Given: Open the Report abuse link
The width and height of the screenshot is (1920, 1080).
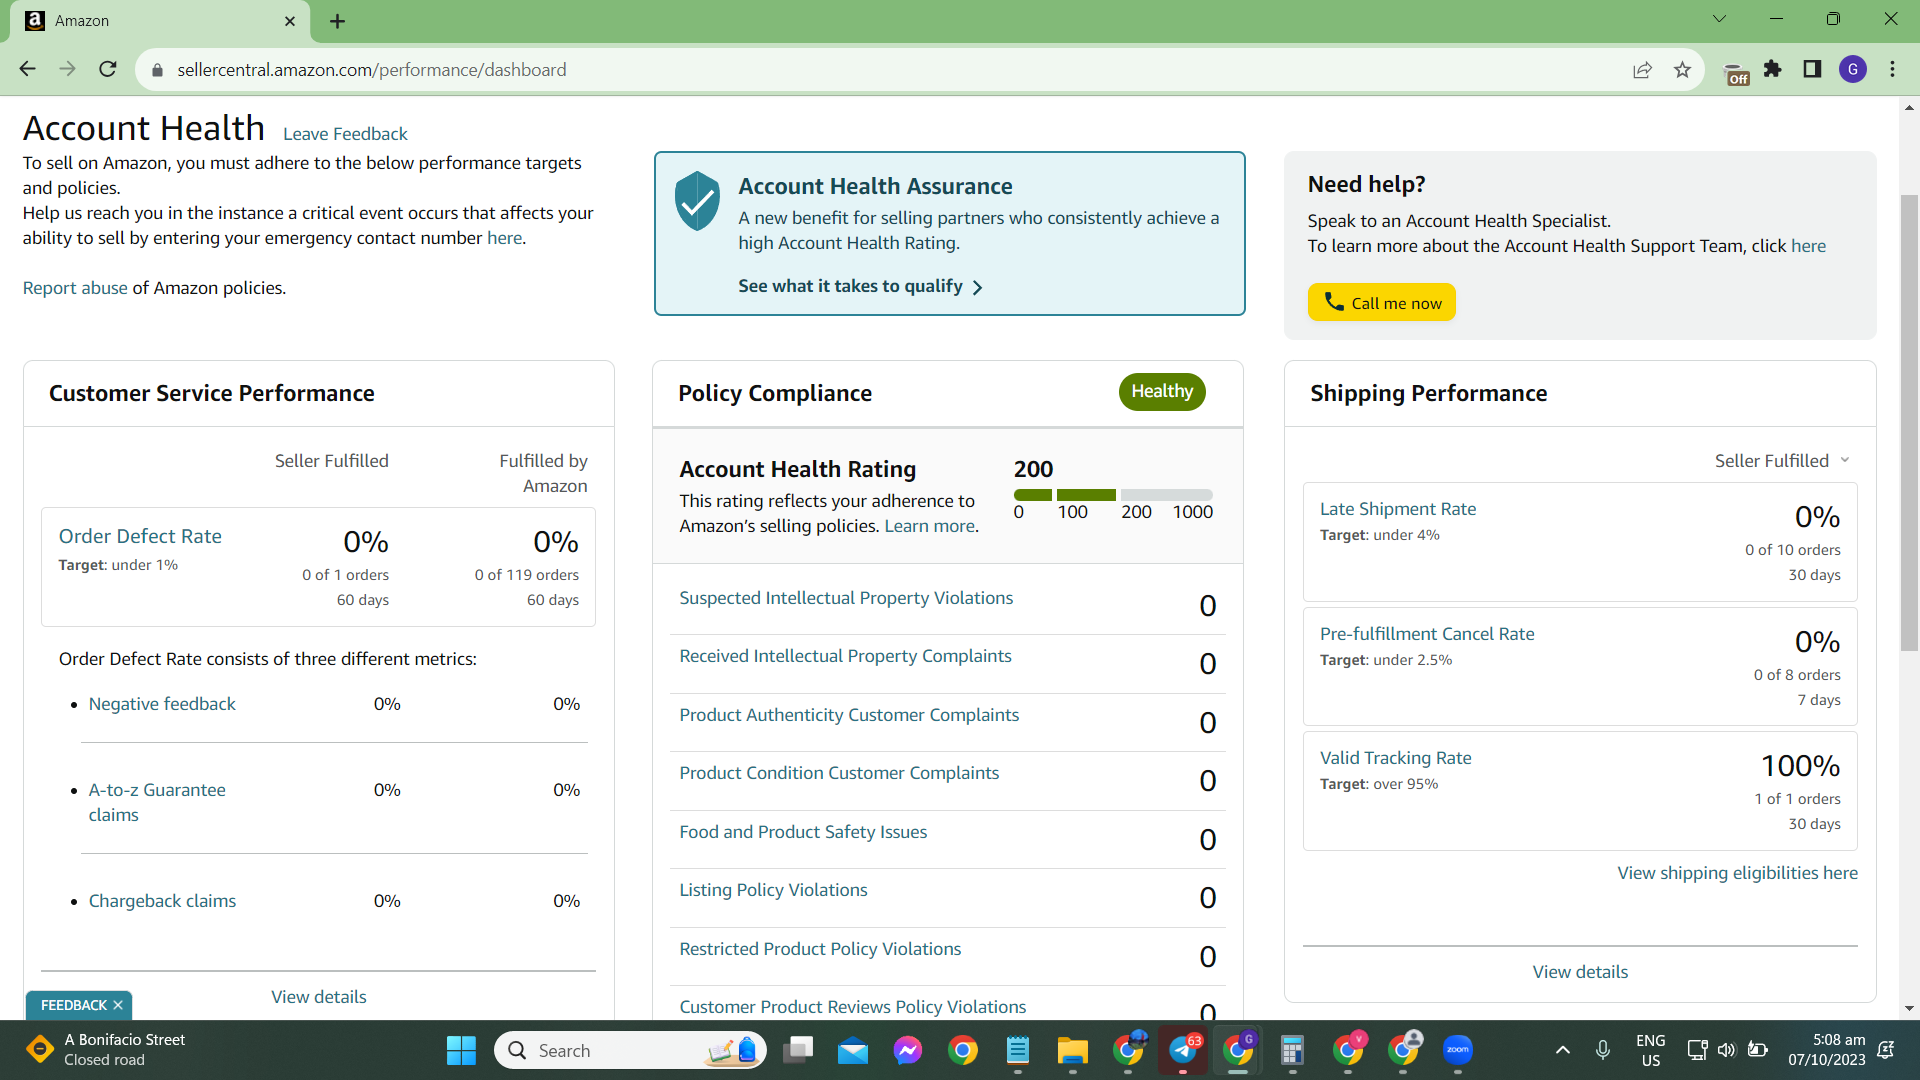Looking at the screenshot, I should [x=75, y=288].
